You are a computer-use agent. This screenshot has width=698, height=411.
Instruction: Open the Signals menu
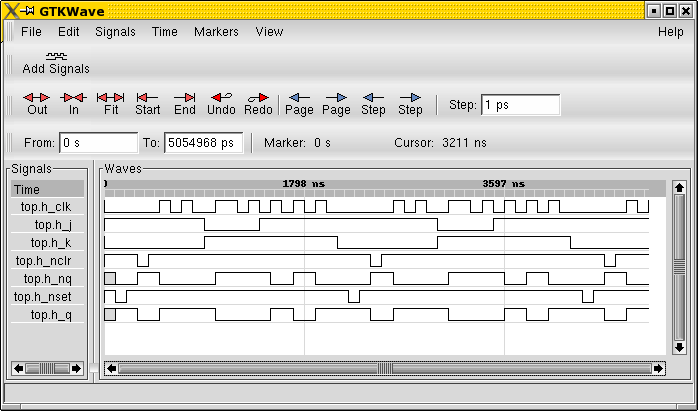115,31
